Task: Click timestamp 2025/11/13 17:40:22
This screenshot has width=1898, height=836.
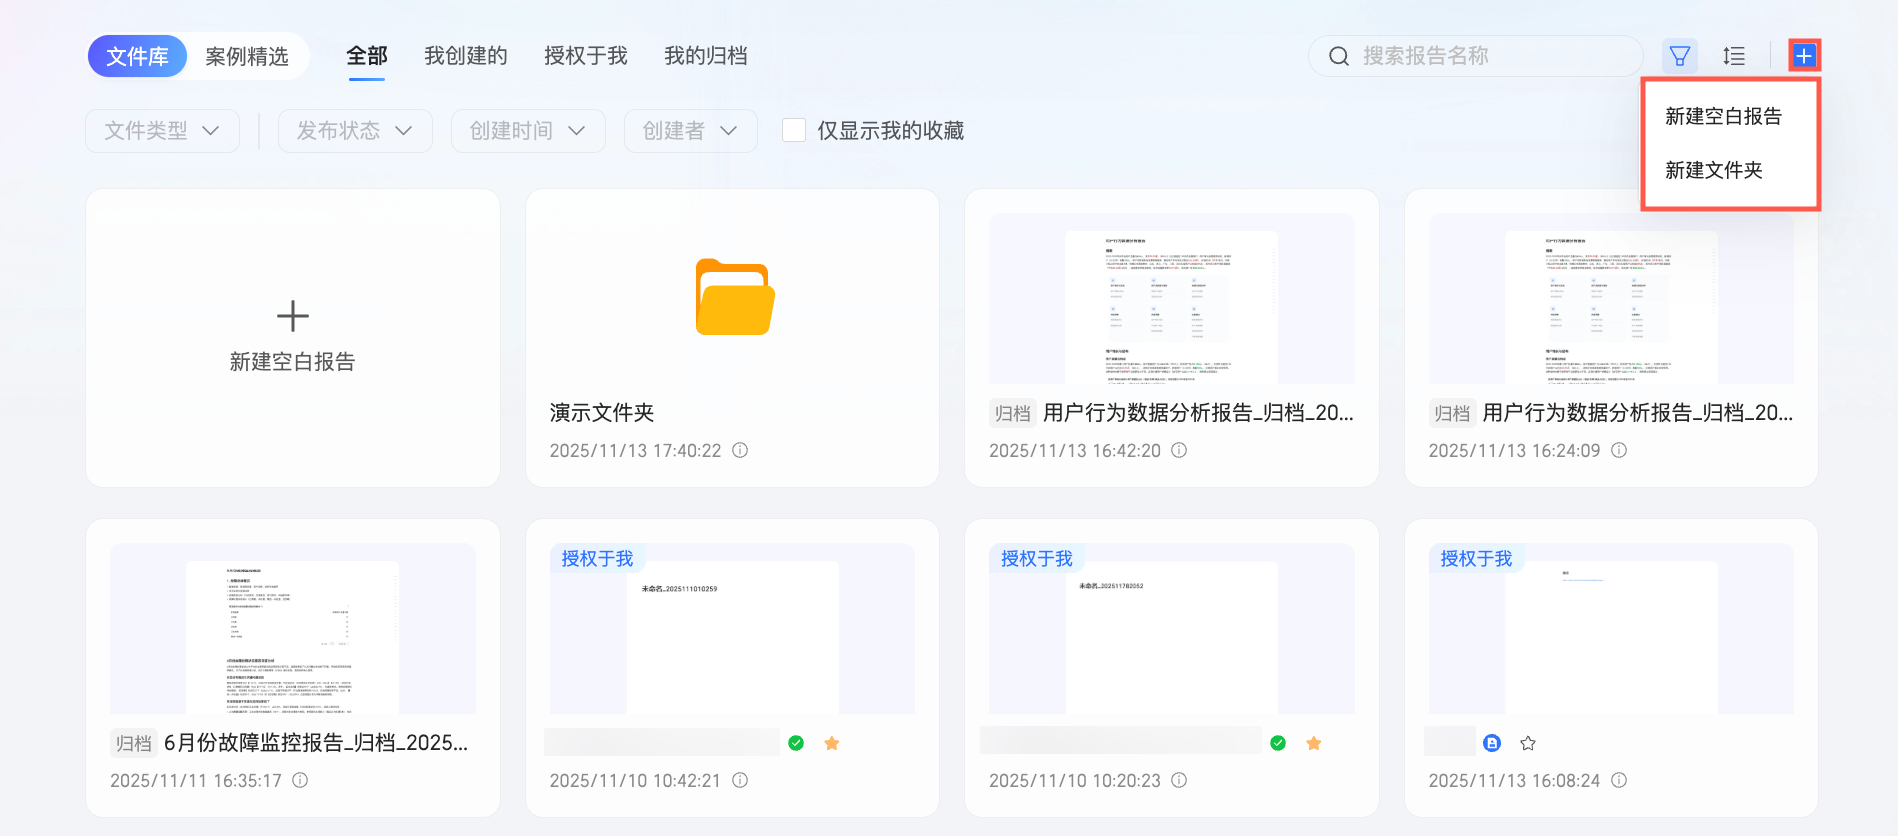Action: [636, 451]
